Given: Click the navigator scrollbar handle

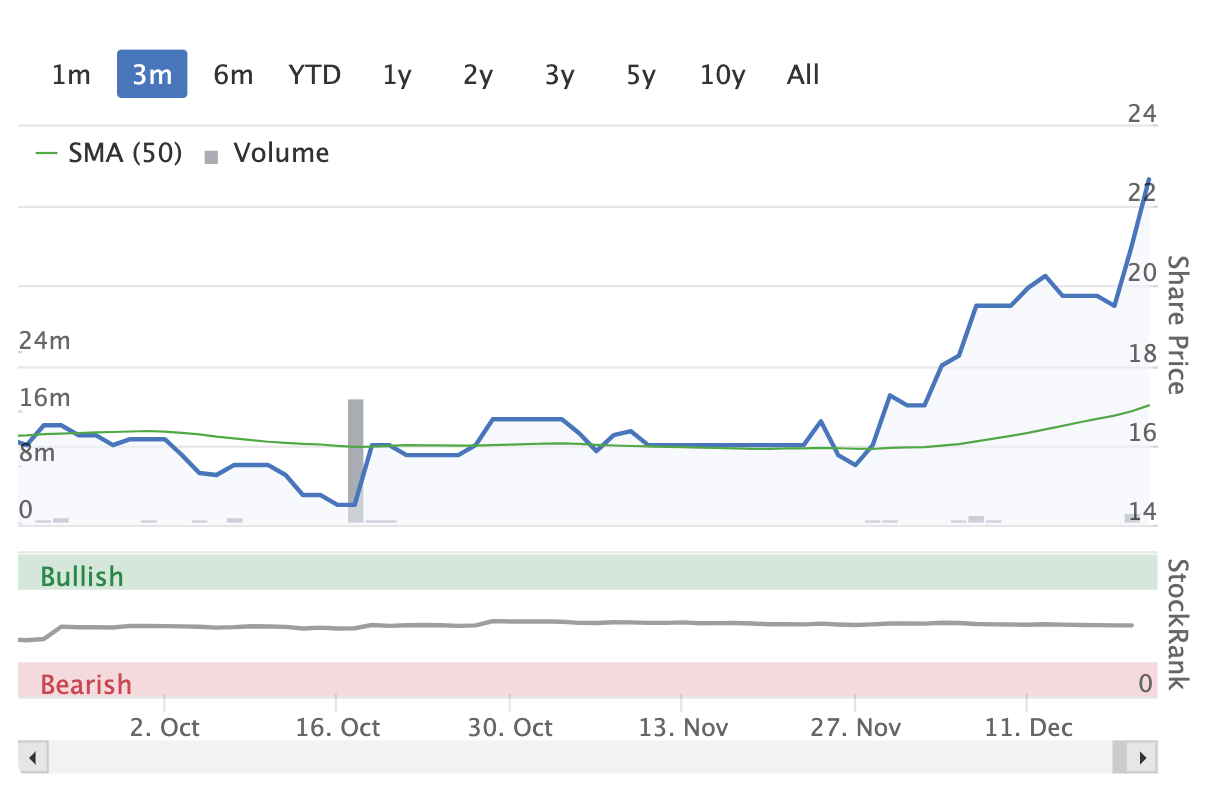Looking at the screenshot, I should pos(1119,758).
